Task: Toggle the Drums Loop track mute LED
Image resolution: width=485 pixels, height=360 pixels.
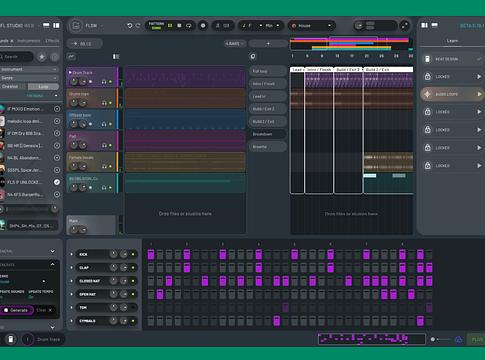Action: (110, 103)
